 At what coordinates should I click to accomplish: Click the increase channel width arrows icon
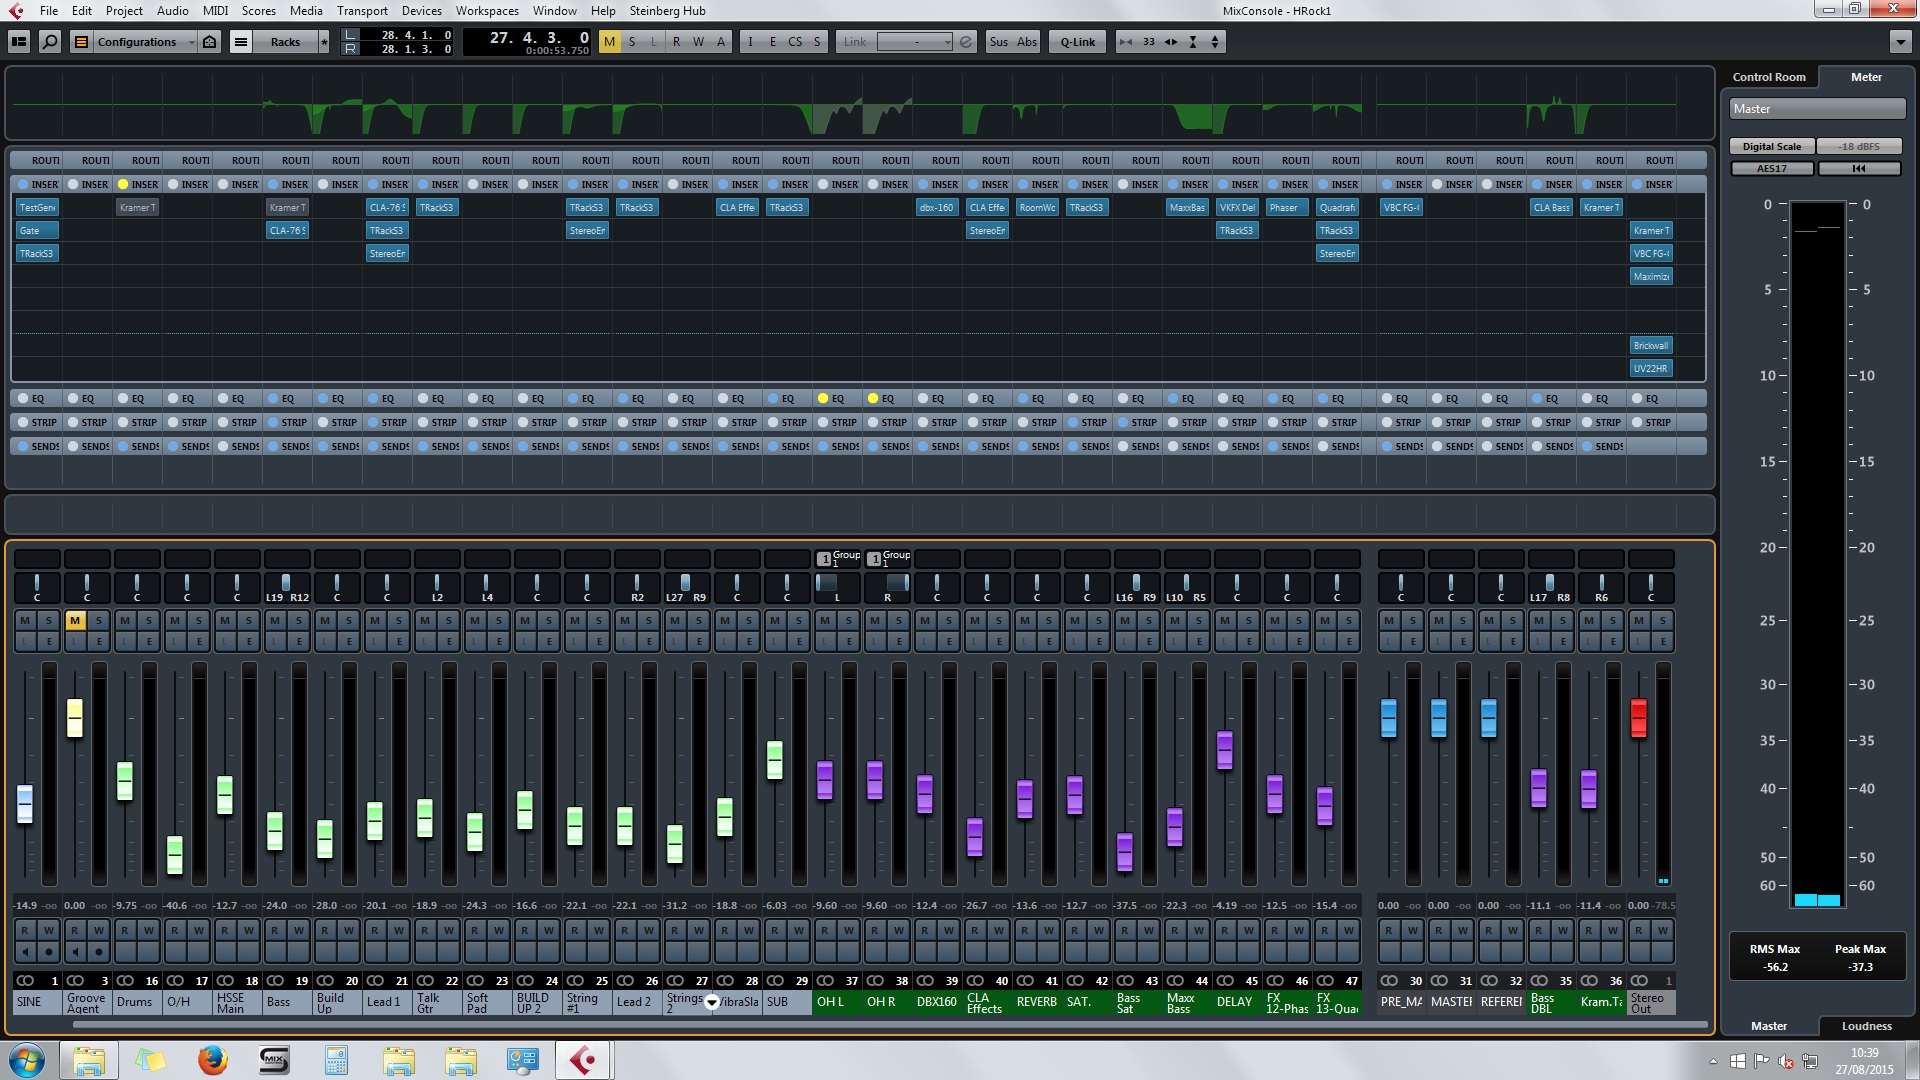(1171, 41)
